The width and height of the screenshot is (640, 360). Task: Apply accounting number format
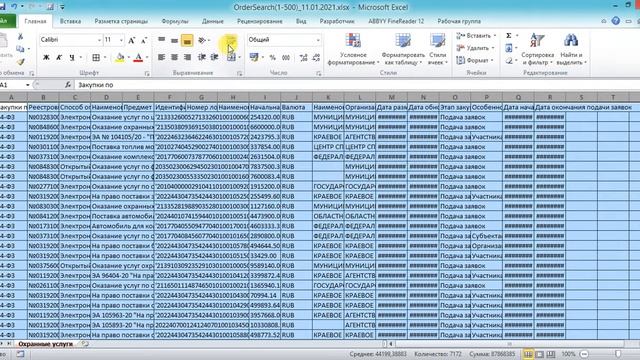pyautogui.click(x=254, y=58)
